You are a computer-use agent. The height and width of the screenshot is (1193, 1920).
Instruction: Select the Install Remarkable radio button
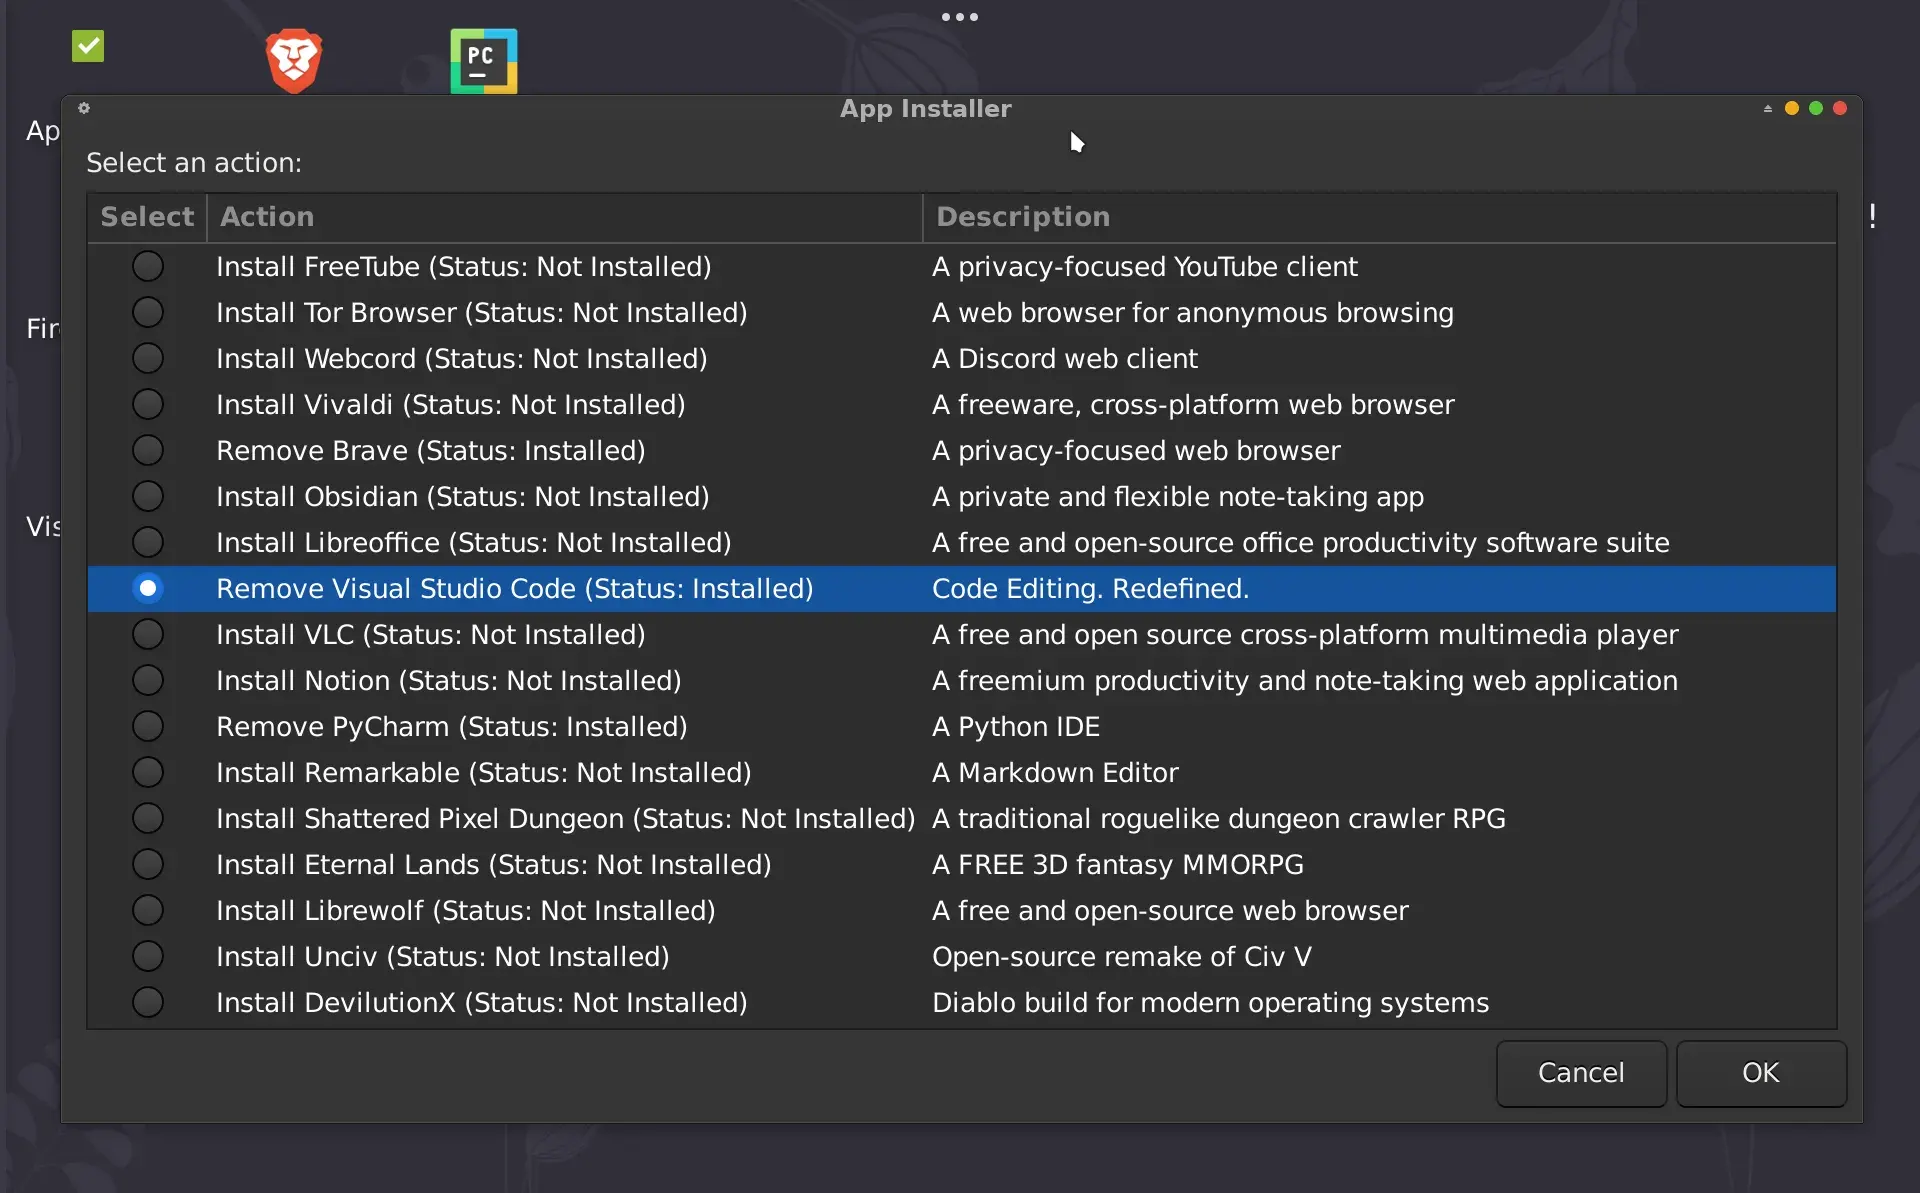[148, 772]
